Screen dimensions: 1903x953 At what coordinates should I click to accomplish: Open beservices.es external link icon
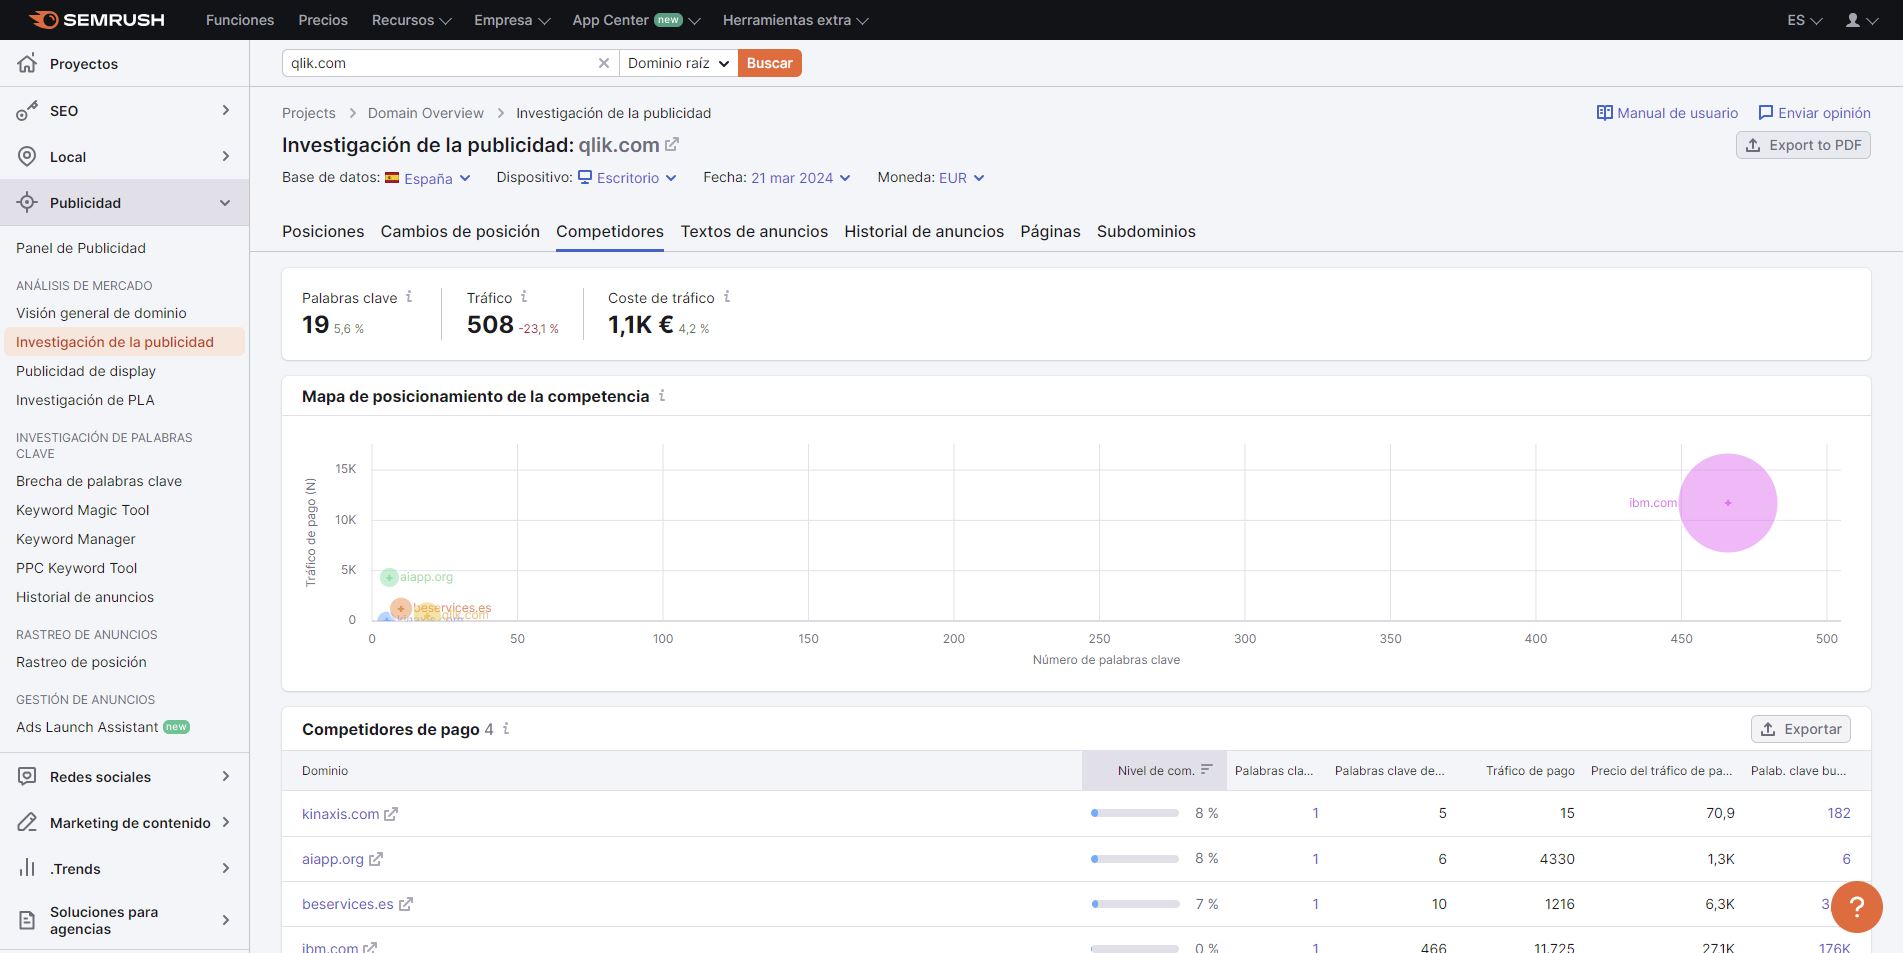point(406,904)
